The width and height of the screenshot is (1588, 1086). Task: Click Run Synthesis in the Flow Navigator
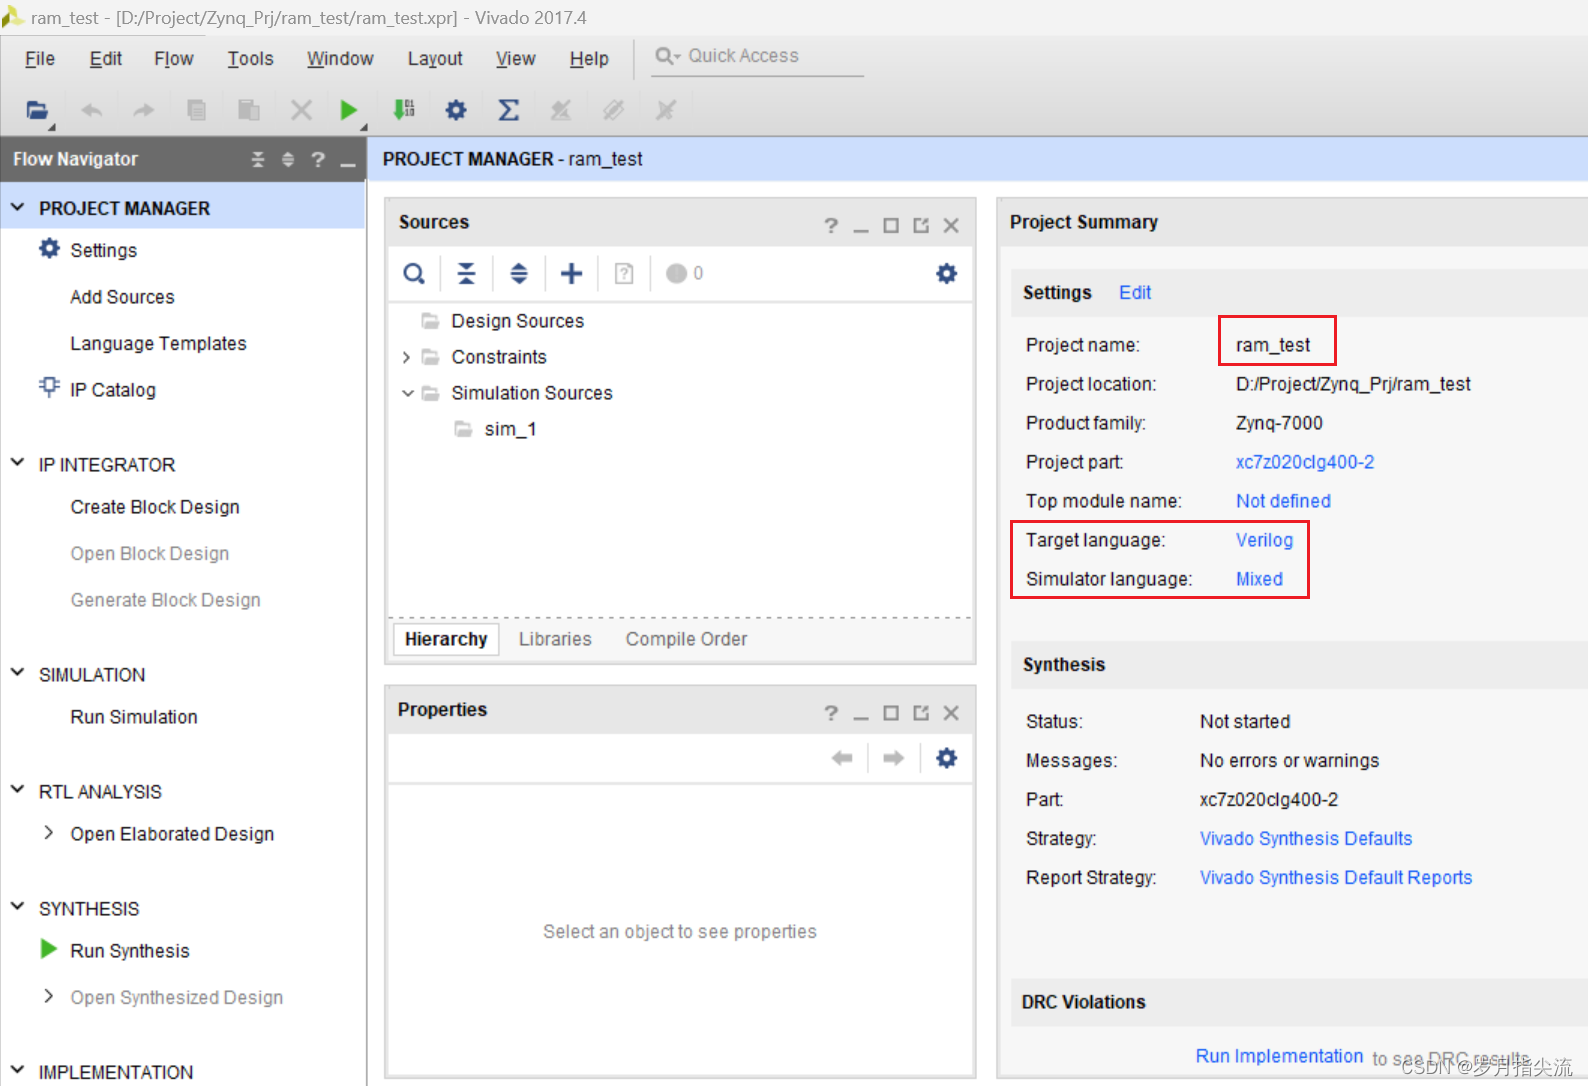click(x=130, y=951)
